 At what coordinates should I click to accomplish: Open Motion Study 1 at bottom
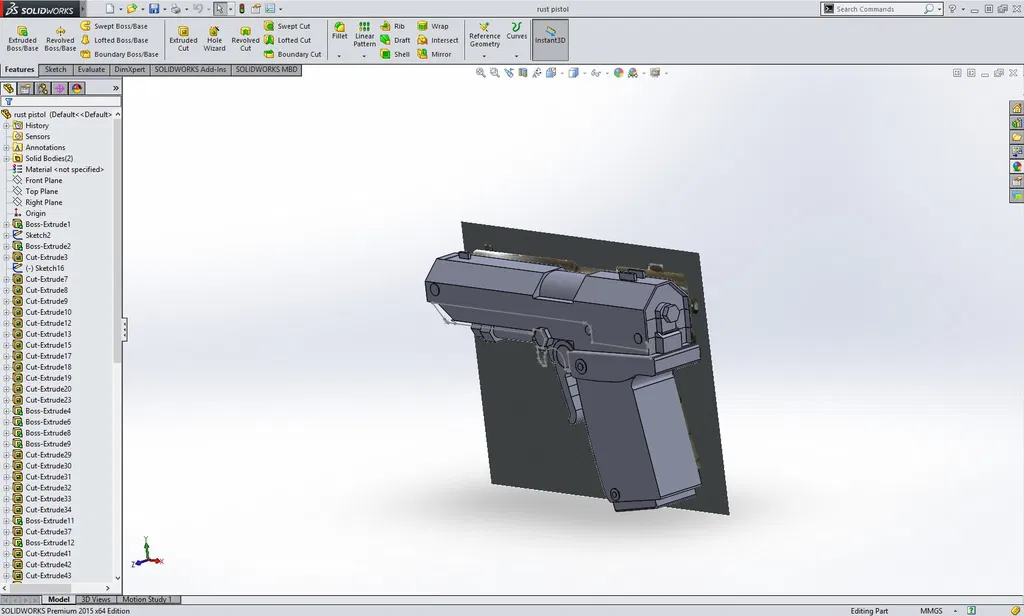click(148, 599)
